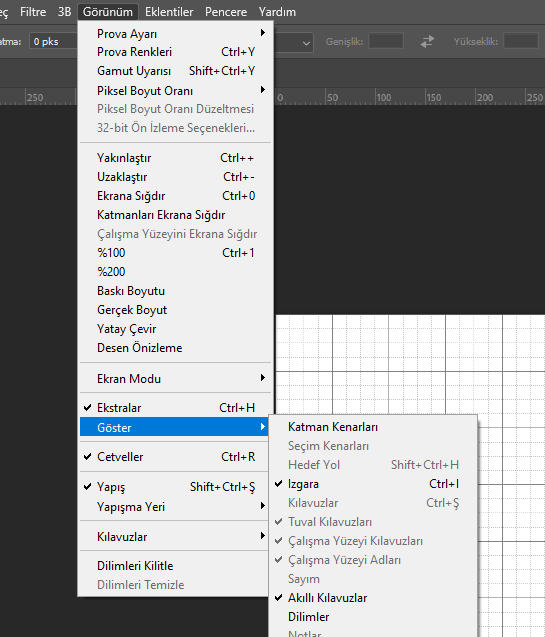Screen dimensions: 545x637
Task: Toggle the Ekstralar extras option
Action: pos(174,407)
